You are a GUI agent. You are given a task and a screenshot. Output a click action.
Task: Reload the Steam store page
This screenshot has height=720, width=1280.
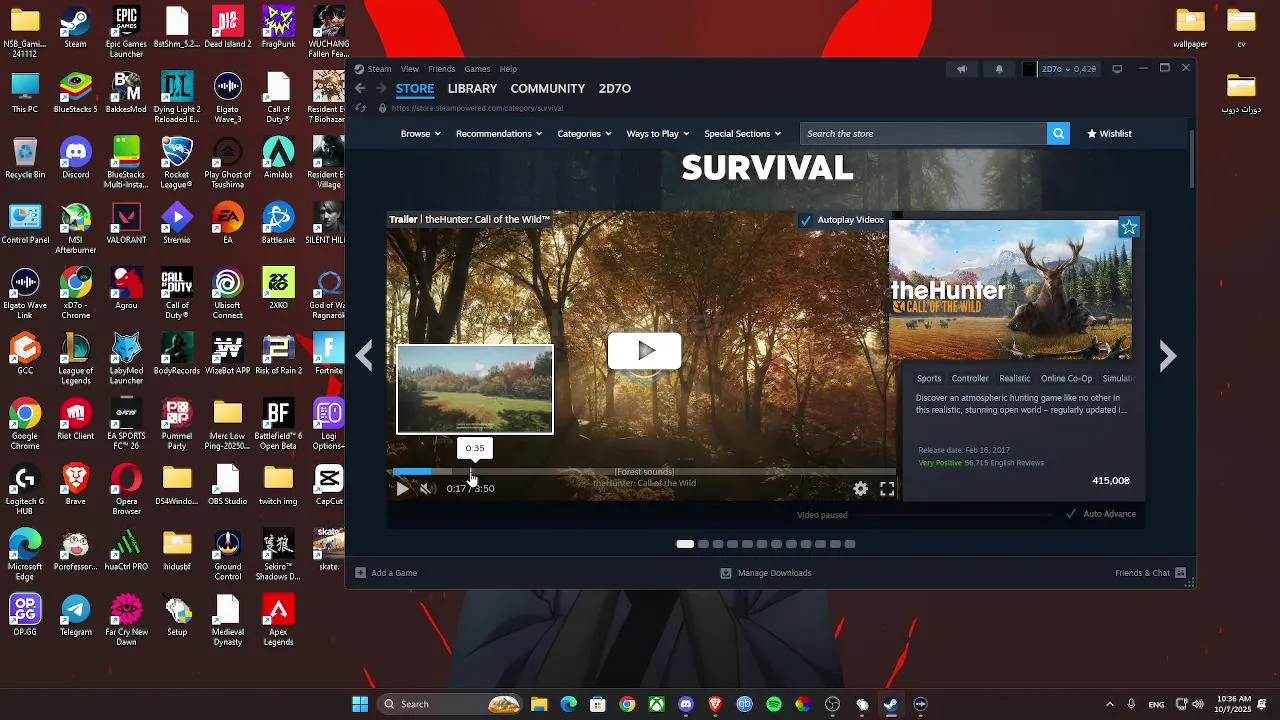click(361, 108)
